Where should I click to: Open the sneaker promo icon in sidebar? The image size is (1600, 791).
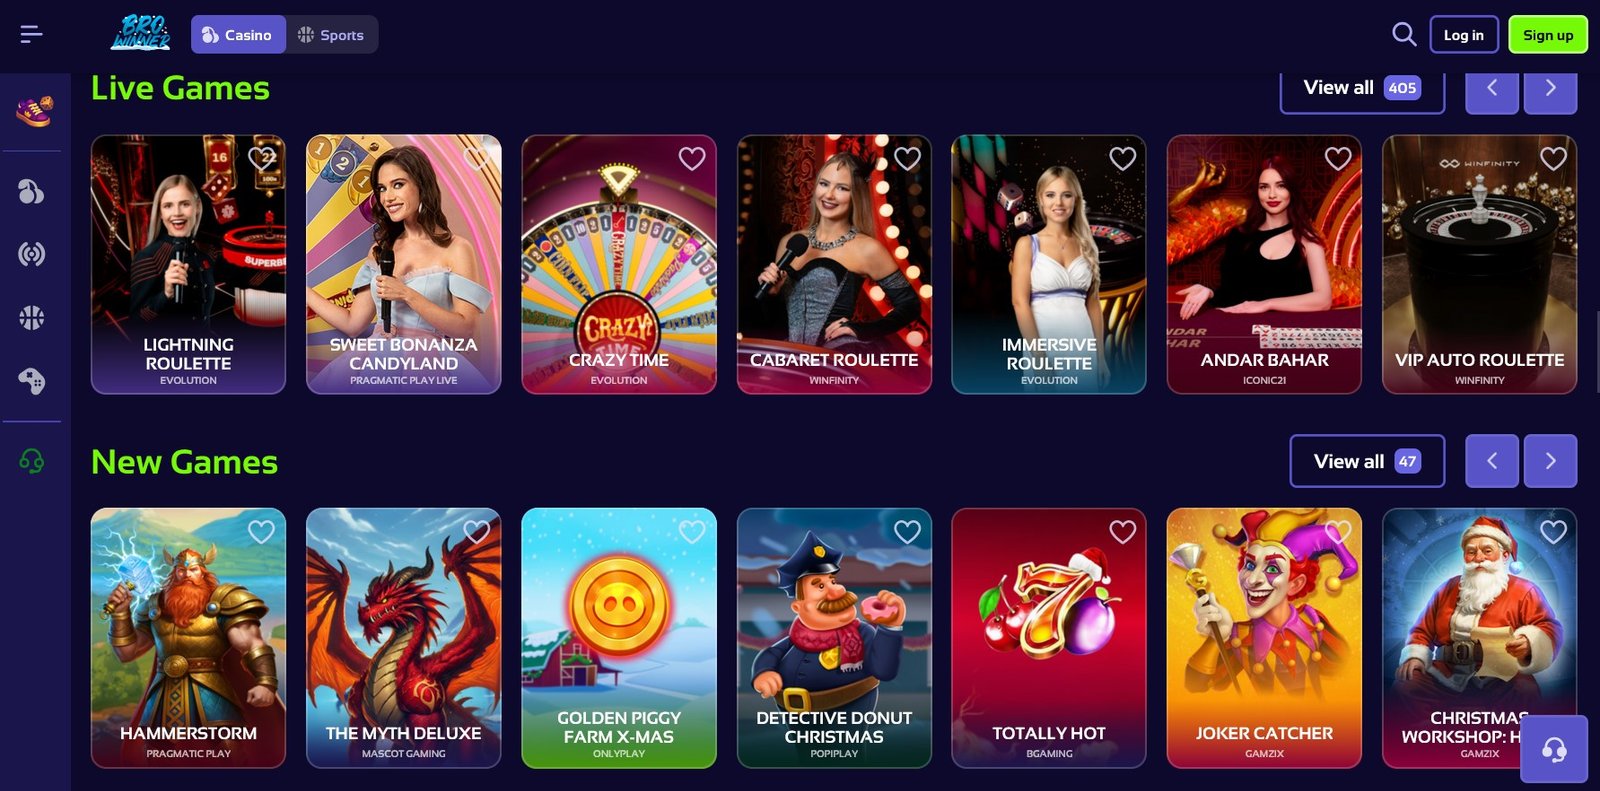33,111
